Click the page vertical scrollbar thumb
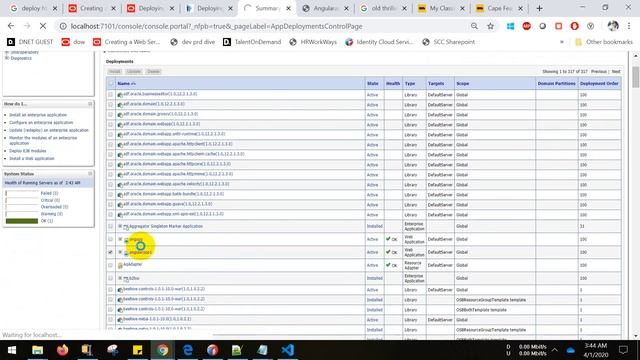The width and height of the screenshot is (640, 360). [x=636, y=77]
